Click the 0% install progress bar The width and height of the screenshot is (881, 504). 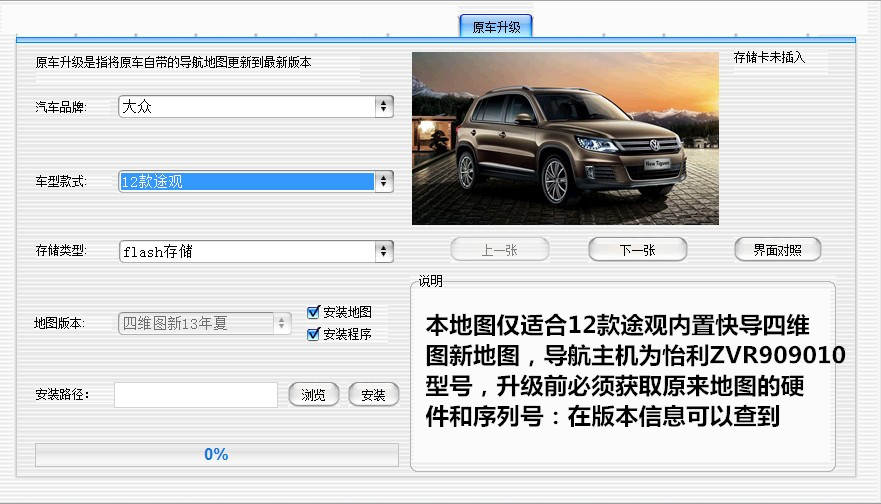(217, 455)
